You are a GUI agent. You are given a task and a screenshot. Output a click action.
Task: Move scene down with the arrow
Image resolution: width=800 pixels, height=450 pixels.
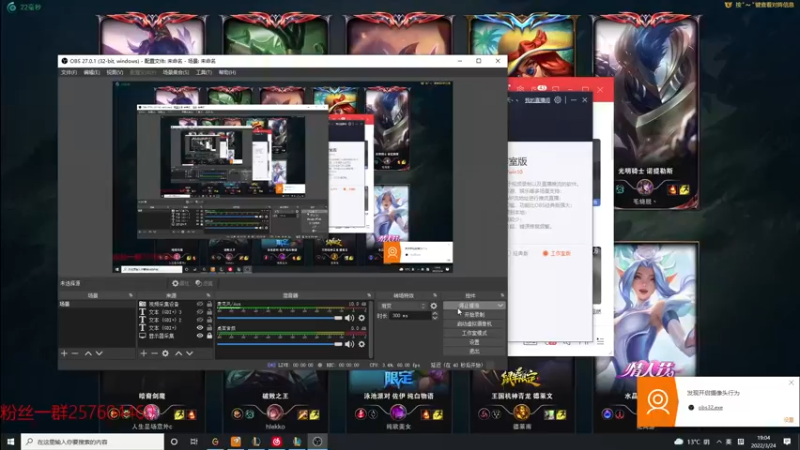tap(99, 353)
